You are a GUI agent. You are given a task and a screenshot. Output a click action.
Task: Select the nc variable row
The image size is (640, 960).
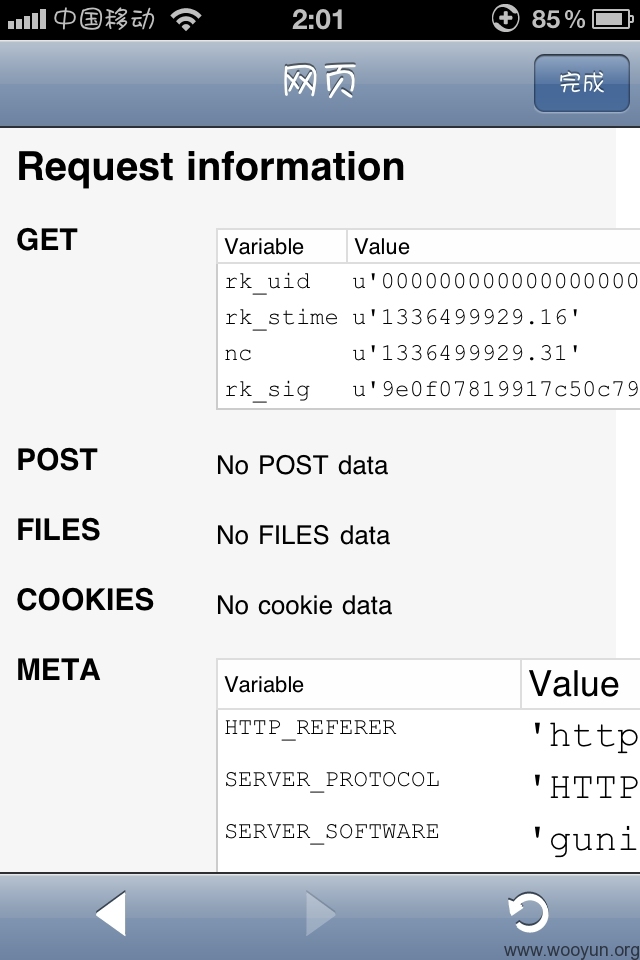[x=428, y=353]
